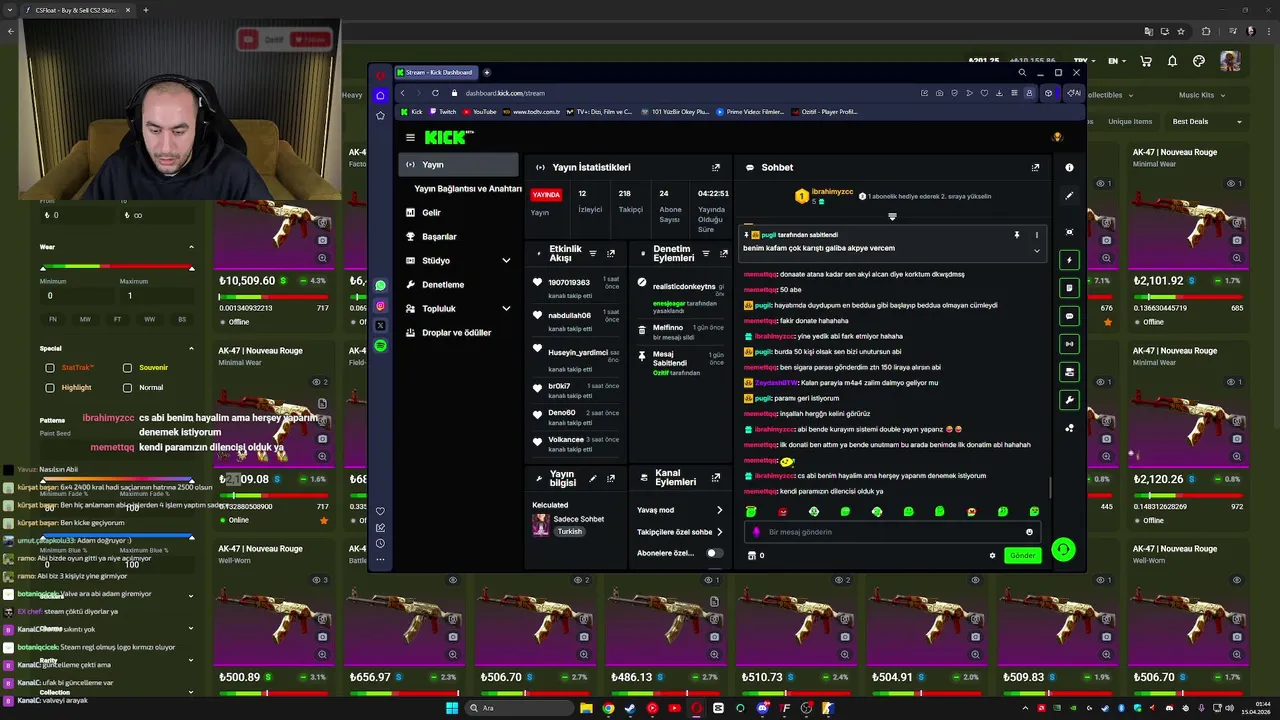Click the green headset support button
Viewport: 1280px width, 720px height.
coord(1063,549)
